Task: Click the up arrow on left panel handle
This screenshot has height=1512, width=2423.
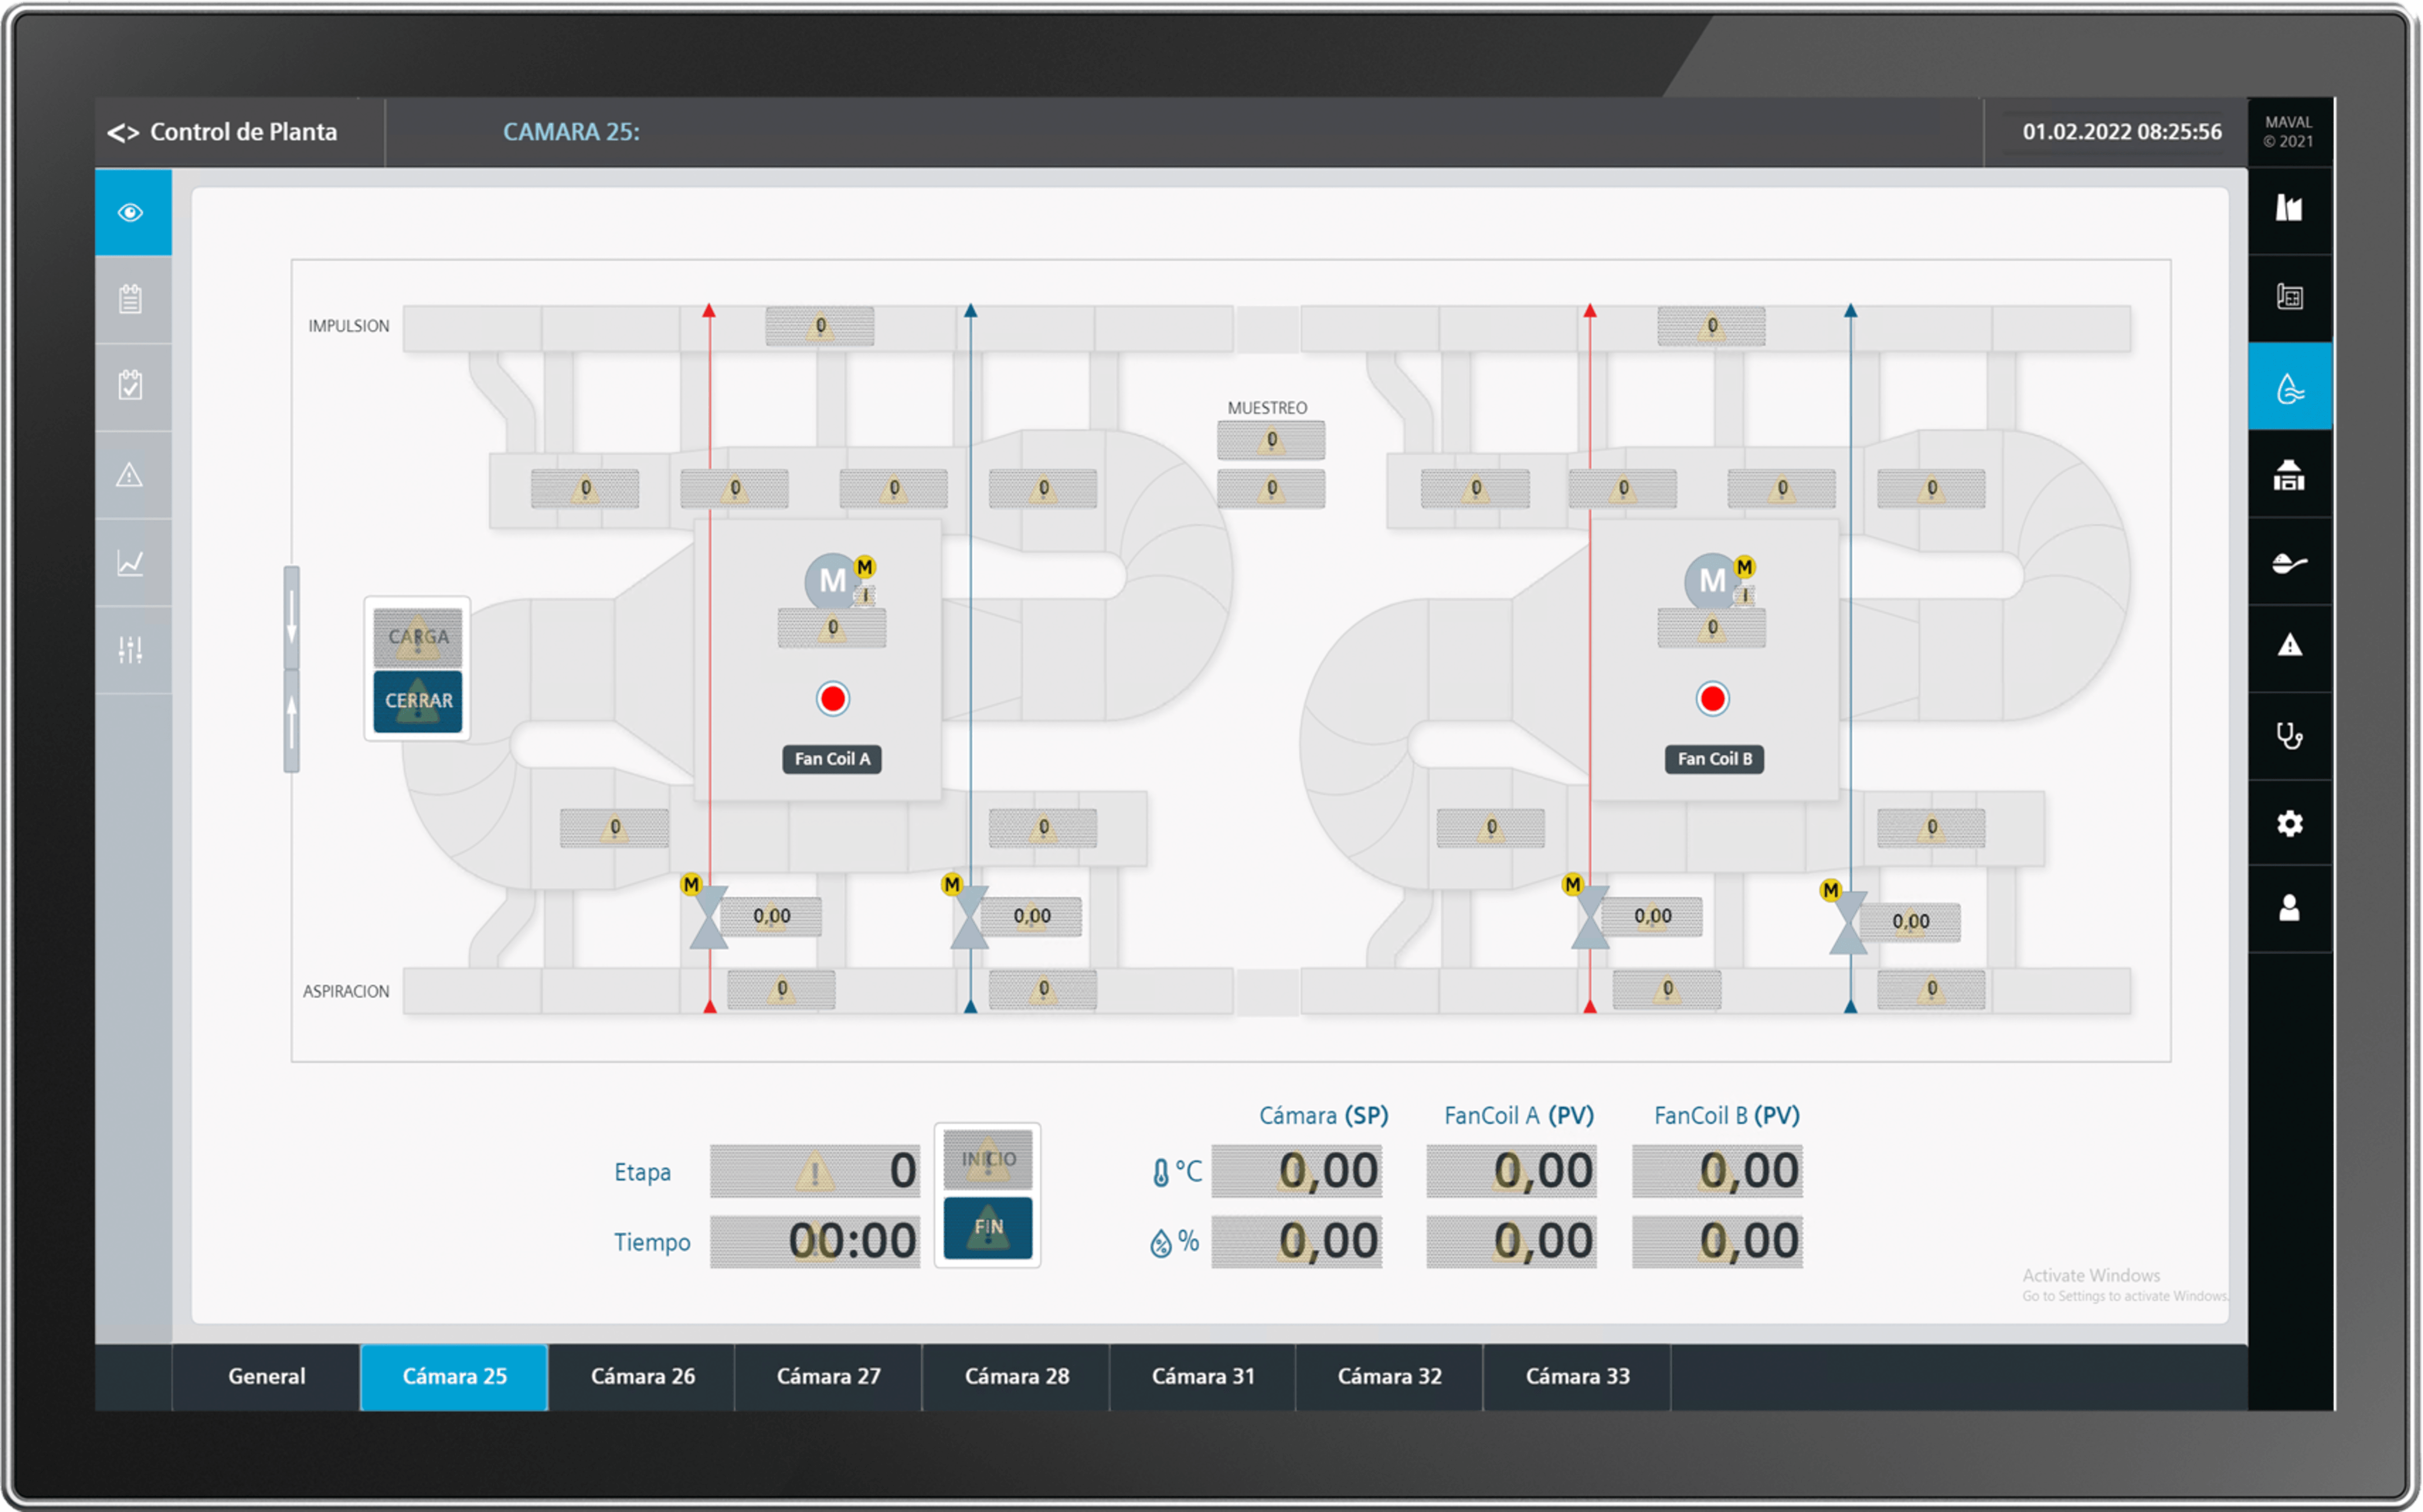Action: (291, 720)
